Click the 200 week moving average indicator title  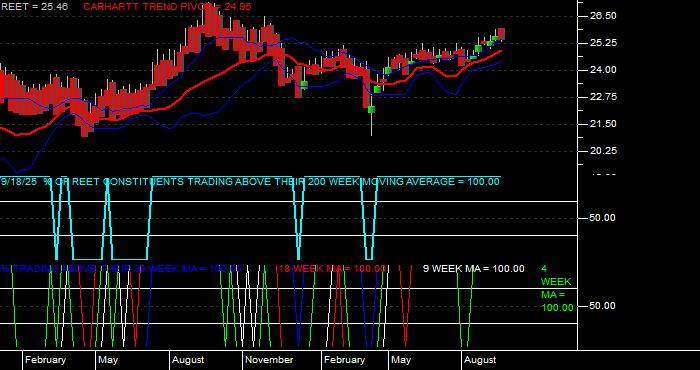(x=250, y=182)
